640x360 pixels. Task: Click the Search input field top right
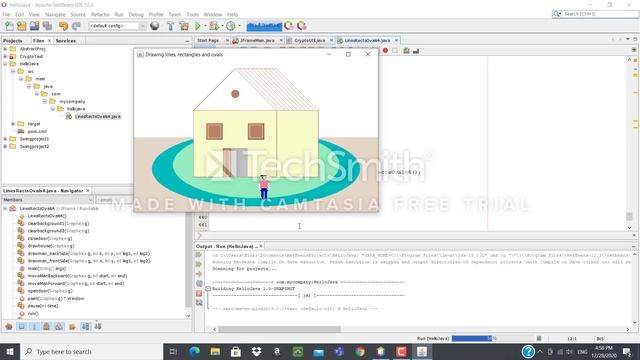click(599, 14)
